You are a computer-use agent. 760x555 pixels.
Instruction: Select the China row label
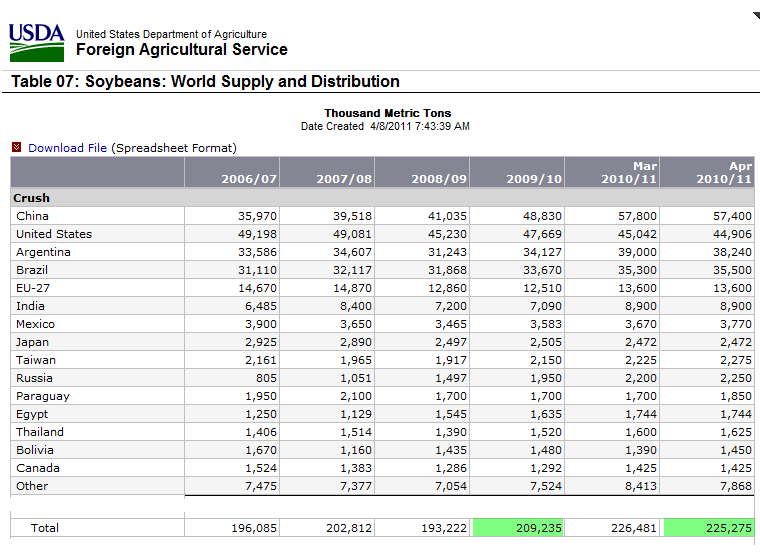(x=32, y=216)
